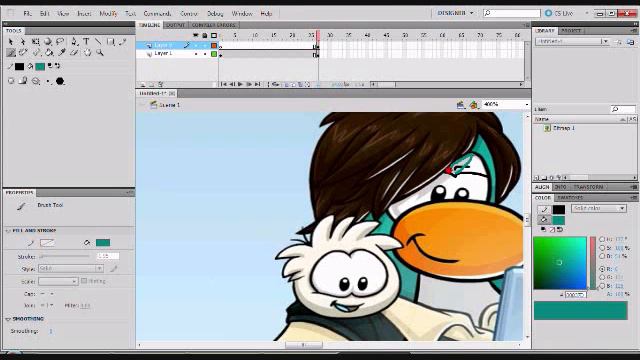Open the teal fill color swatch in Tools panel
Image resolution: width=640 pixels, height=360 pixels.
click(40, 67)
